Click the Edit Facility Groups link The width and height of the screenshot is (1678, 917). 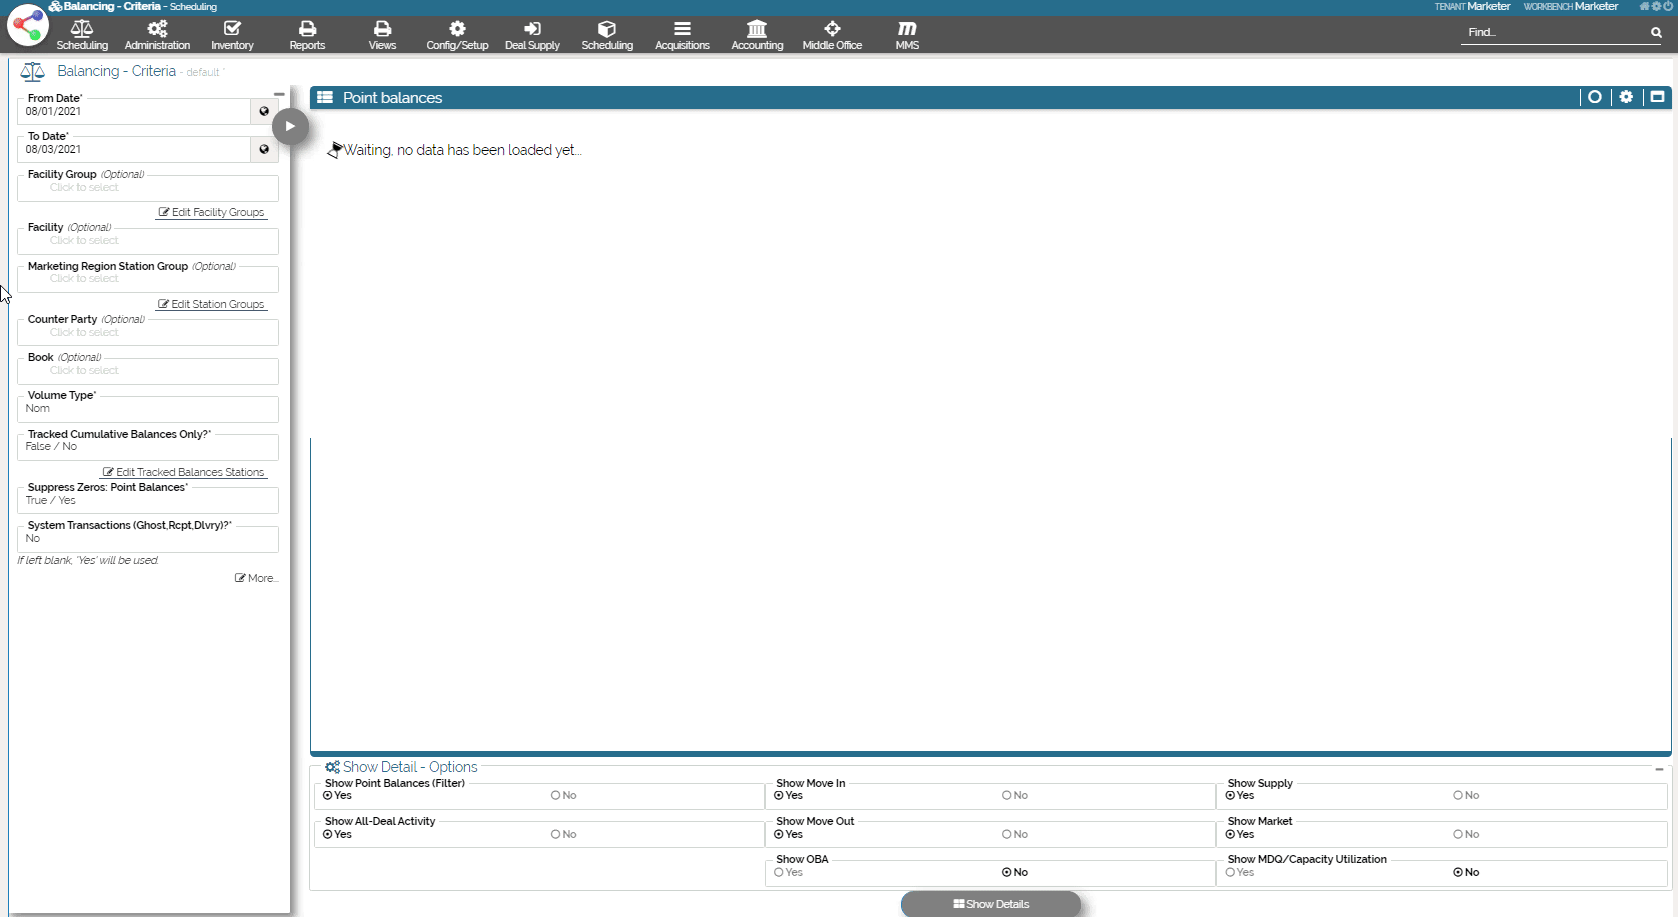[212, 212]
